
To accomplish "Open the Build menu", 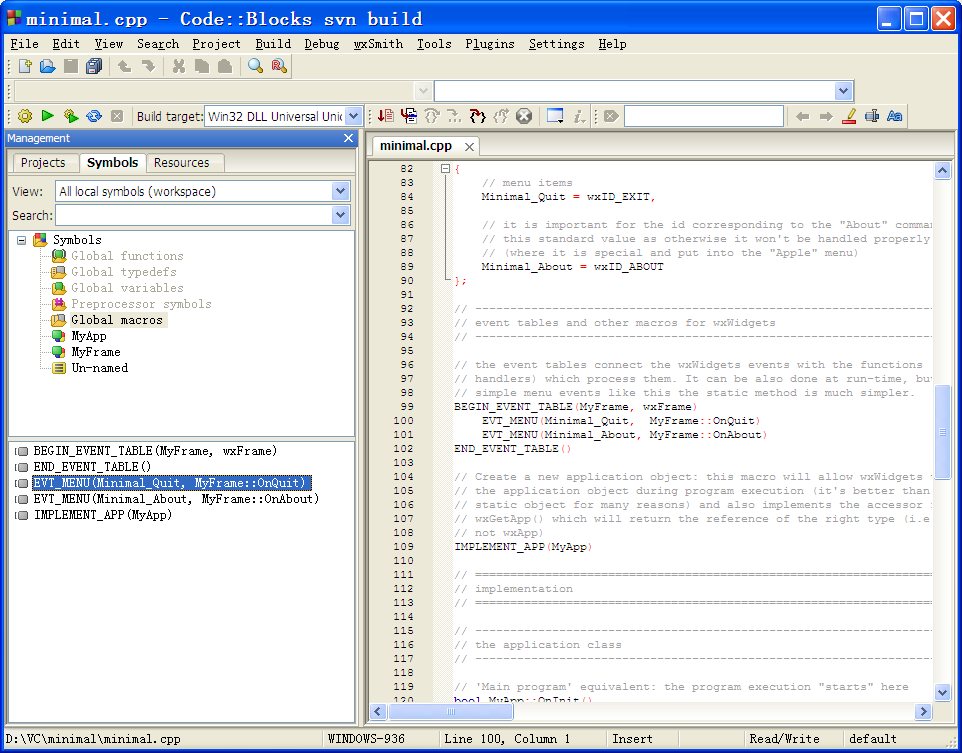I will (273, 44).
